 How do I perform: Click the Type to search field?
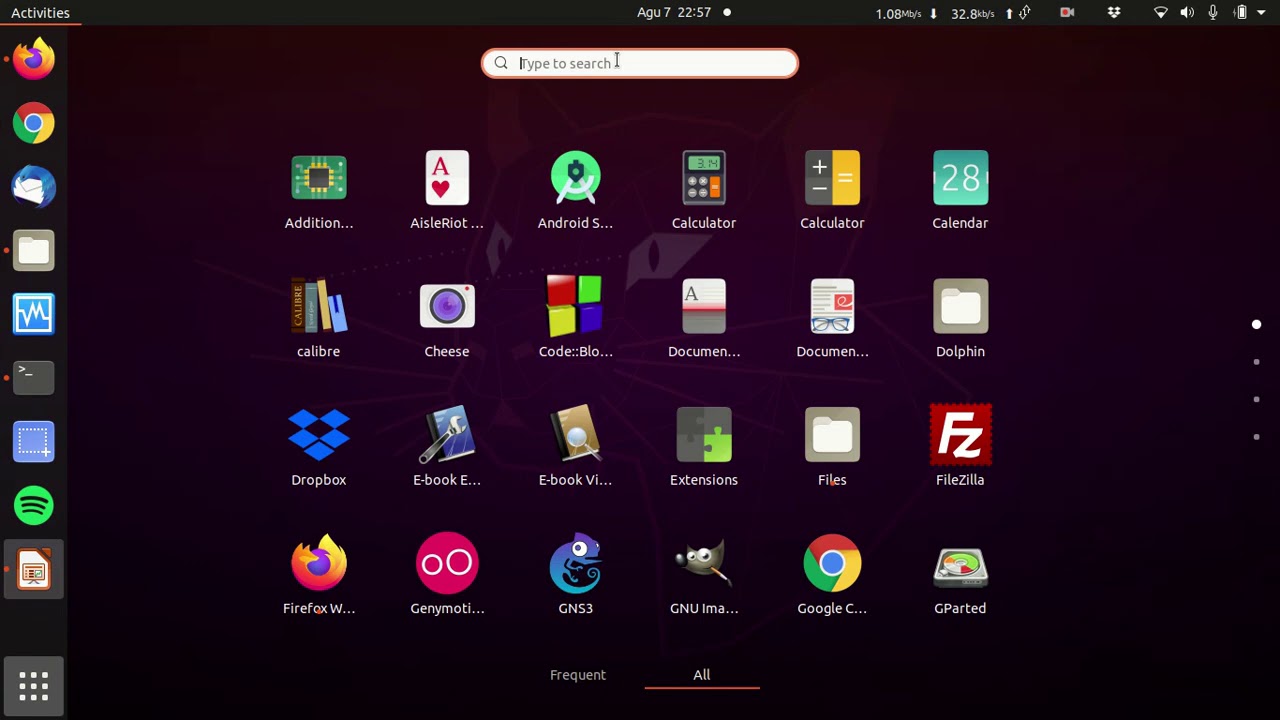640,63
